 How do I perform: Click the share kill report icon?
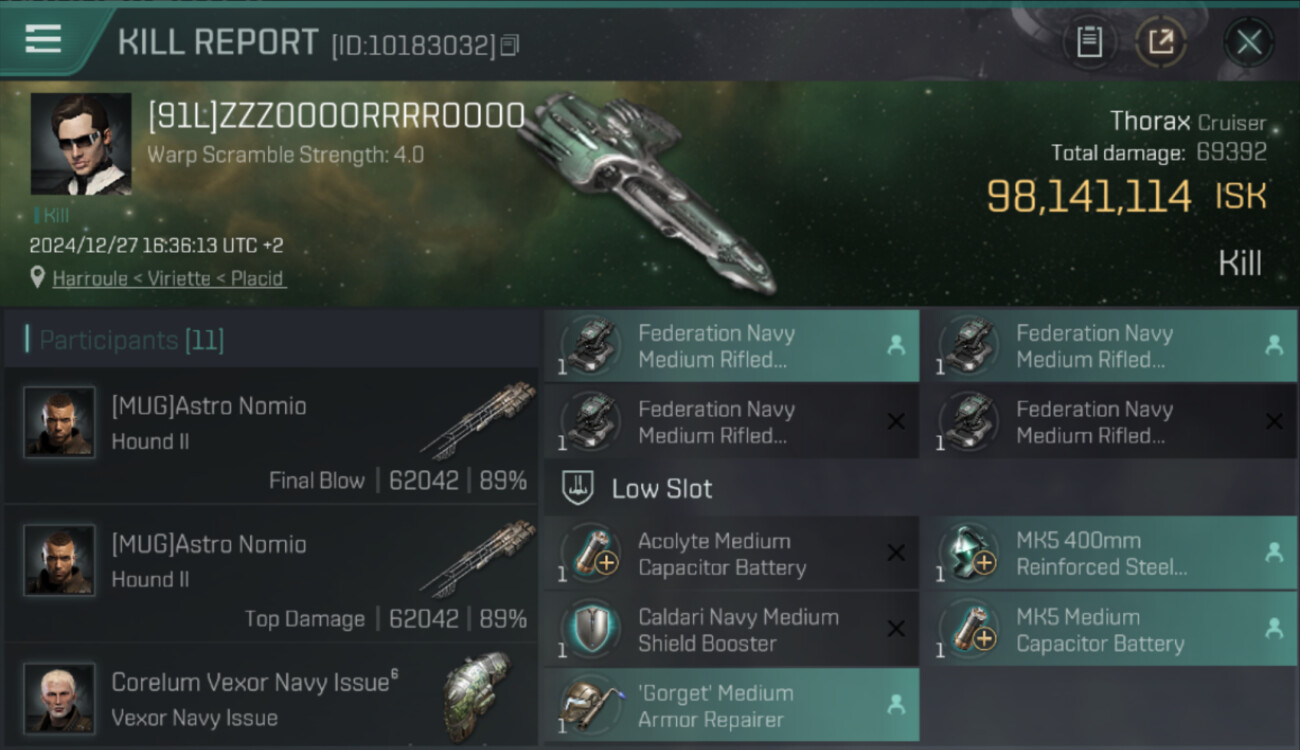tap(1160, 42)
